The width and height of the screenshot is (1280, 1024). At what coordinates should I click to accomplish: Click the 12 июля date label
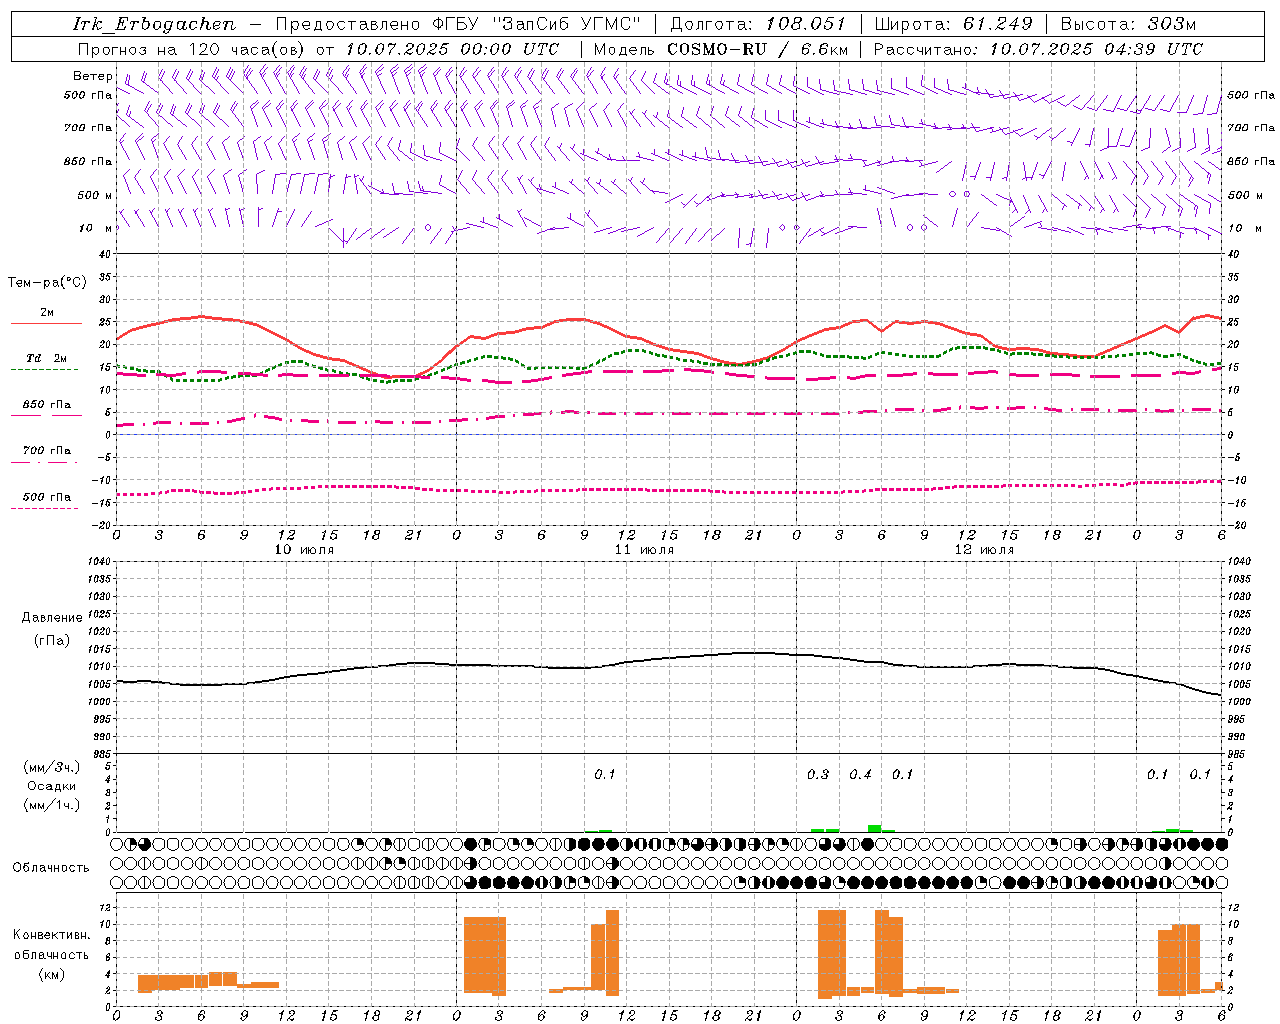984,550
